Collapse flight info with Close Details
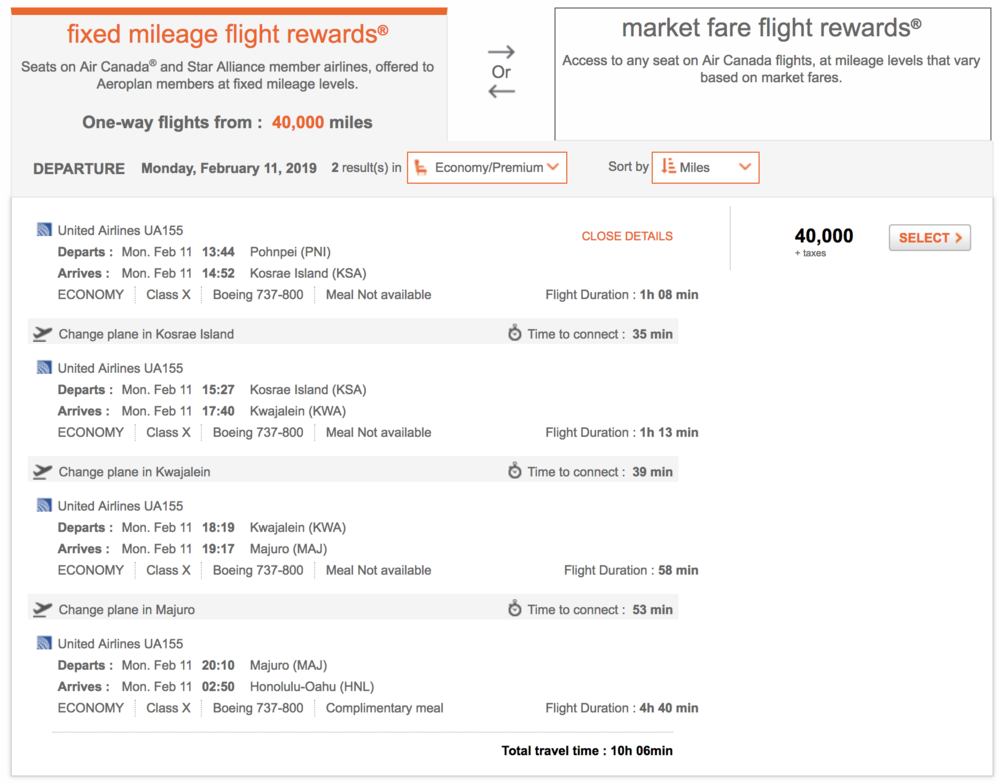Viewport: 1000px width, 784px height. [x=627, y=237]
